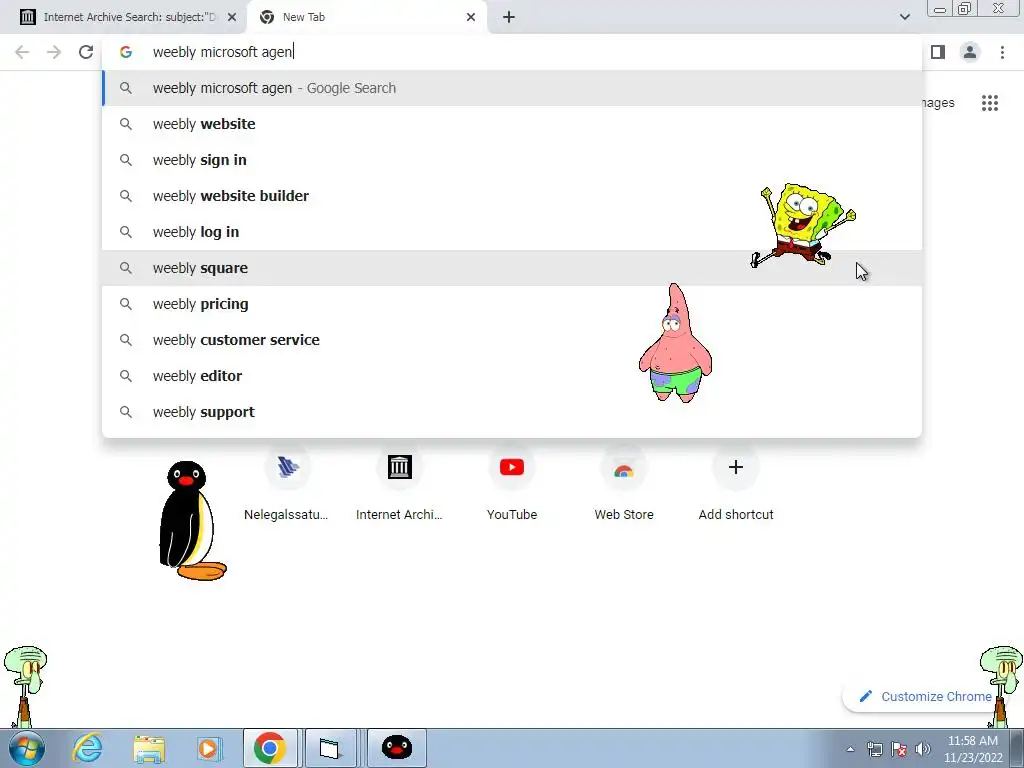The height and width of the screenshot is (768, 1024).
Task: Open Chrome's three-dot menu
Action: (x=1002, y=52)
